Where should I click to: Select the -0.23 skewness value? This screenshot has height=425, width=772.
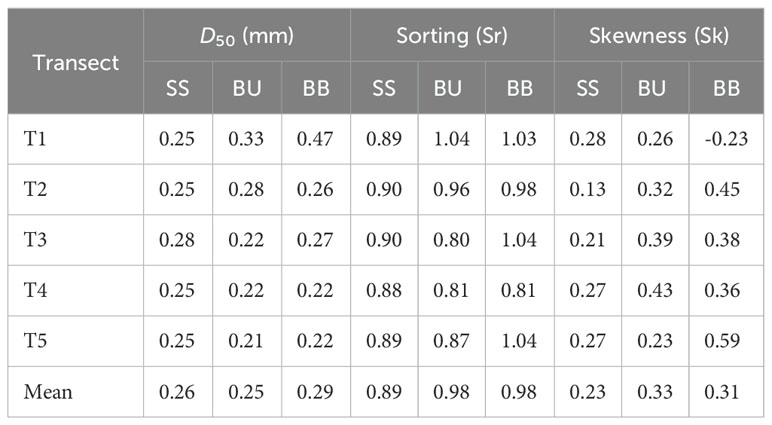(x=726, y=139)
